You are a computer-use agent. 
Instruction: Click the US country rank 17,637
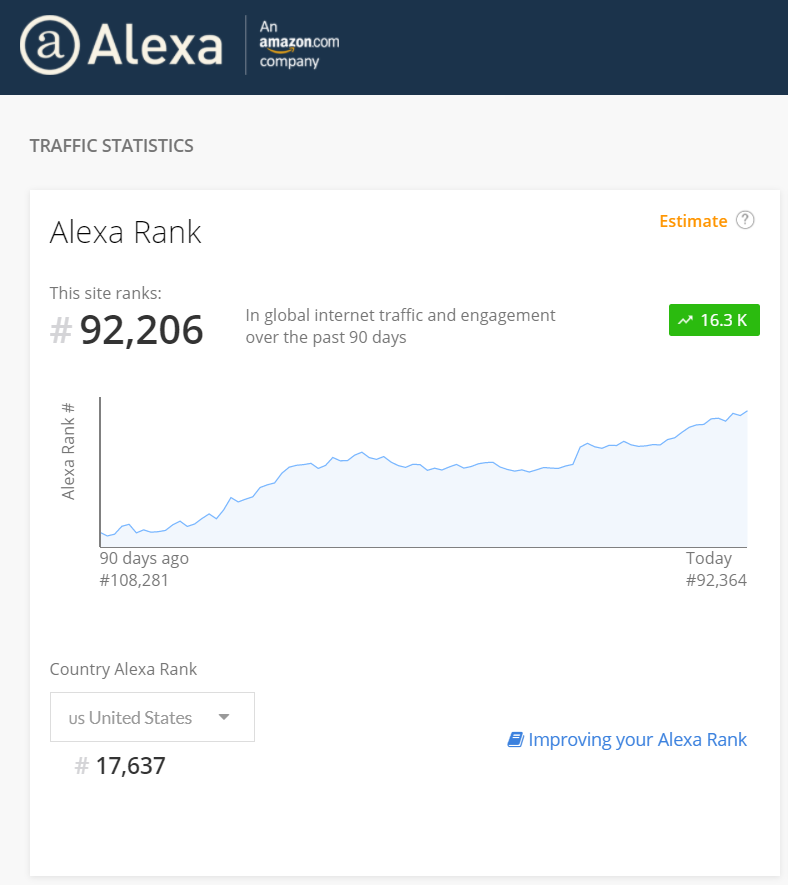[130, 766]
